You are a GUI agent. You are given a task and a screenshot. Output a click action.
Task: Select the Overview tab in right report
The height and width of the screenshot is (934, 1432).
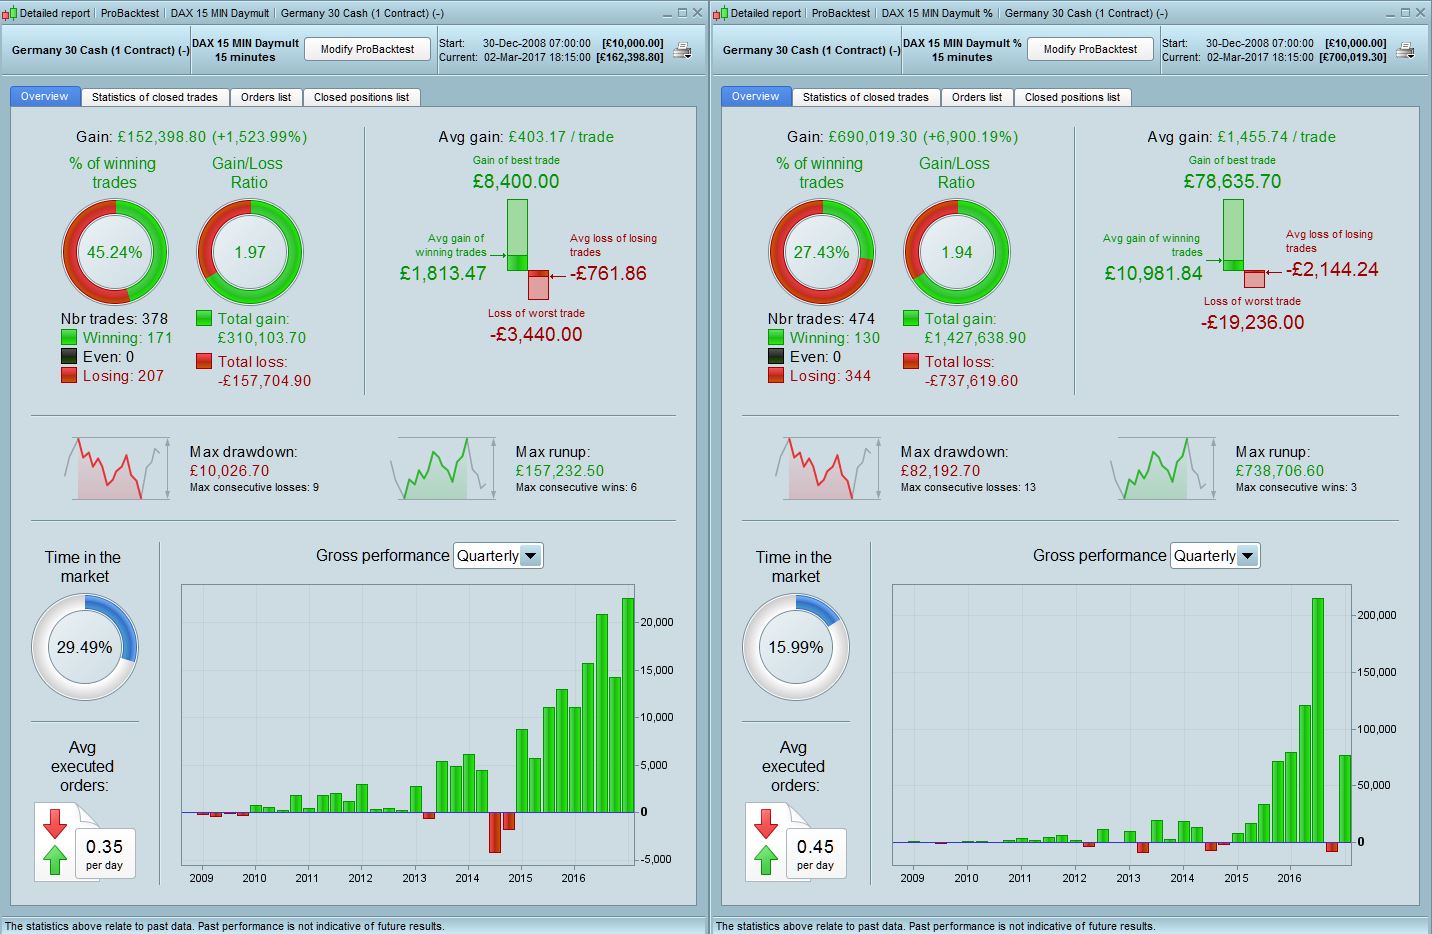[x=755, y=96]
